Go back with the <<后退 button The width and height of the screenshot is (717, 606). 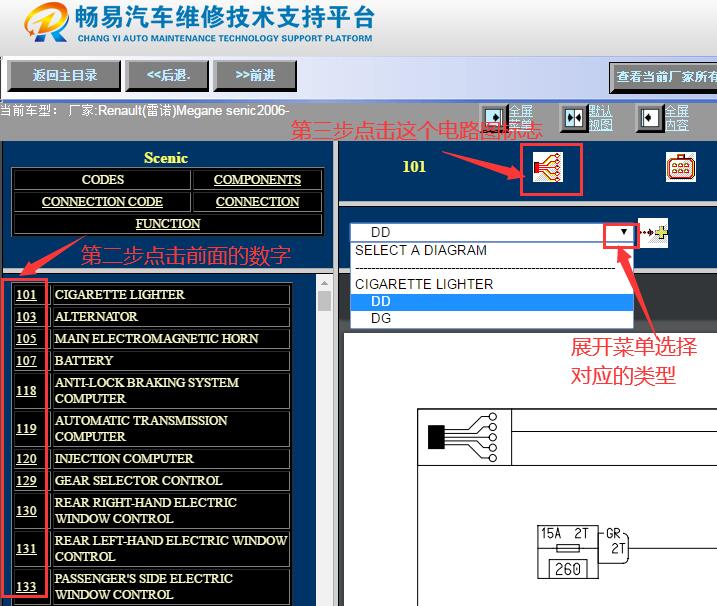pyautogui.click(x=167, y=75)
